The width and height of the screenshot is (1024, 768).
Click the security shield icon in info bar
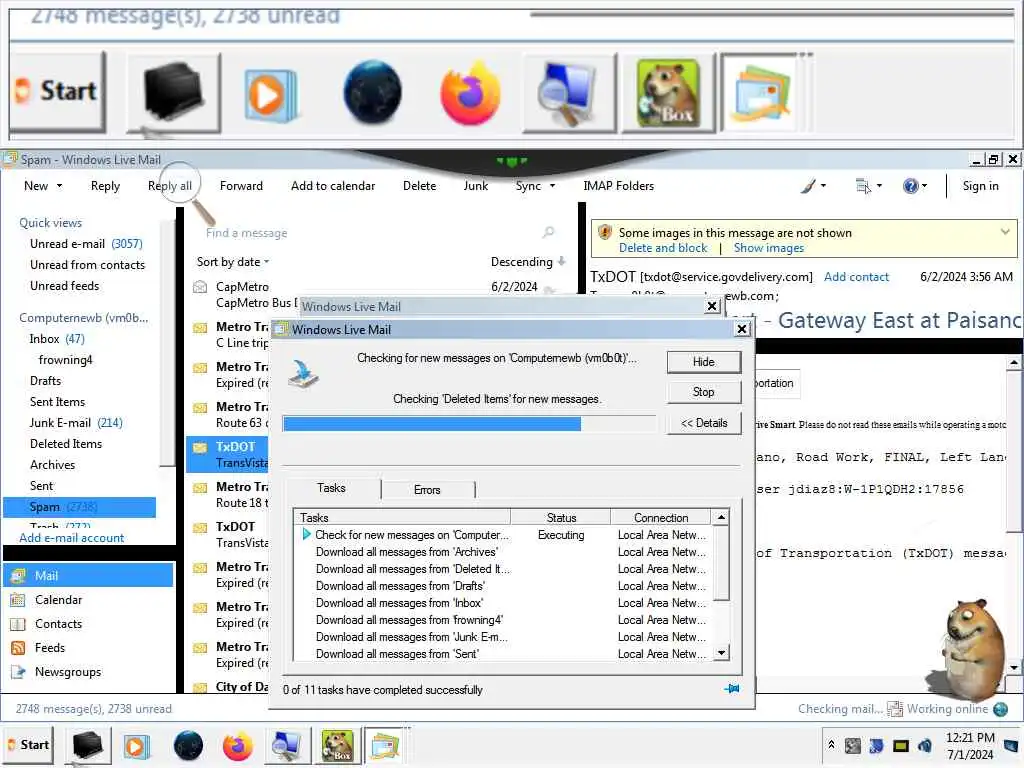pyautogui.click(x=605, y=232)
